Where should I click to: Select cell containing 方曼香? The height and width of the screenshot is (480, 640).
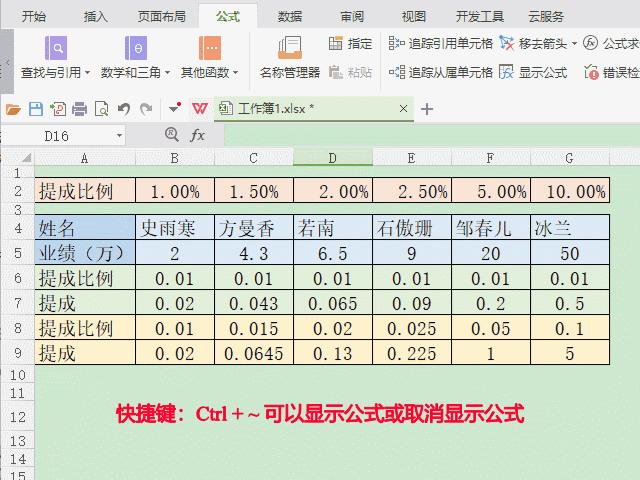click(253, 228)
